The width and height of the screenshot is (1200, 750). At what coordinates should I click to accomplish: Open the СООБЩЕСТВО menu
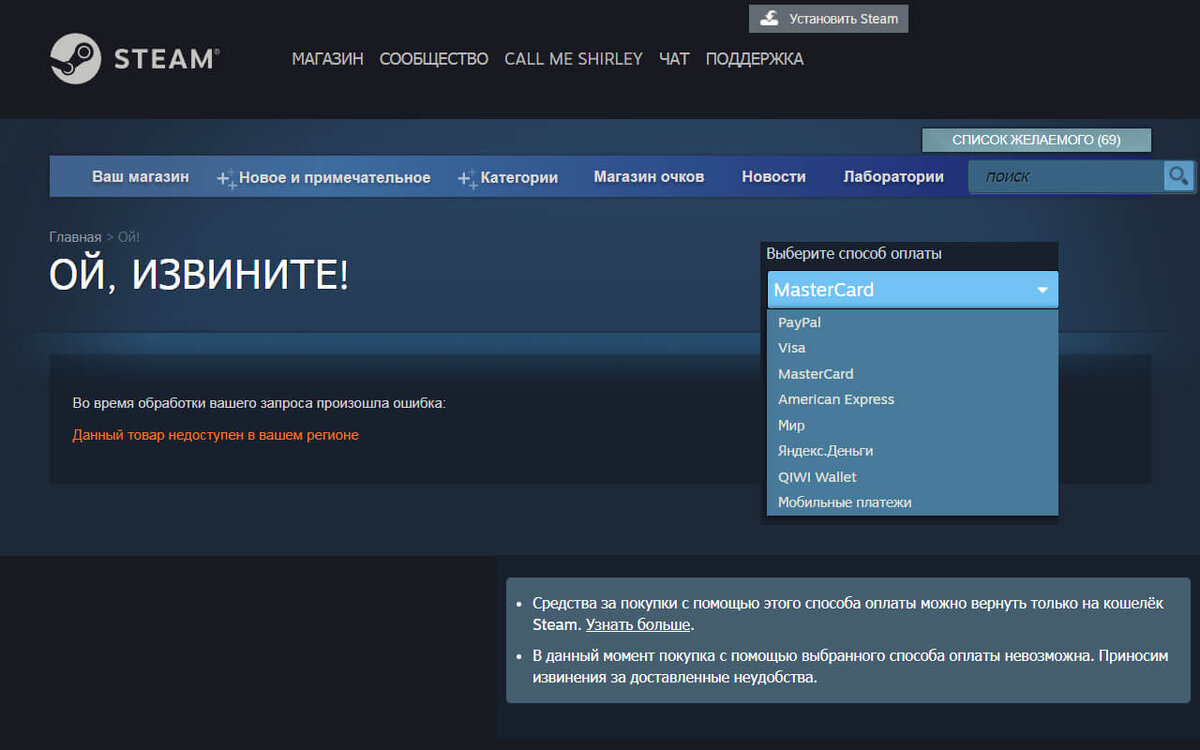tap(433, 58)
